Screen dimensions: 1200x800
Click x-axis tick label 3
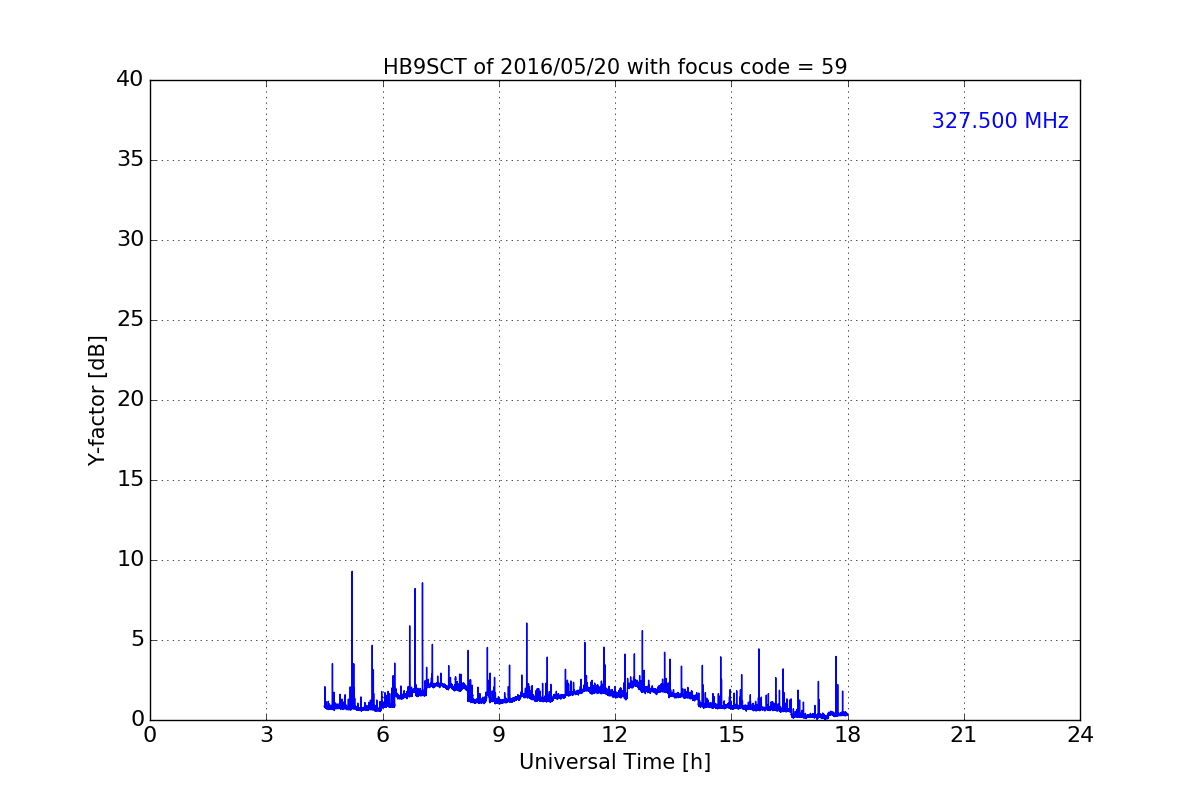pos(266,735)
